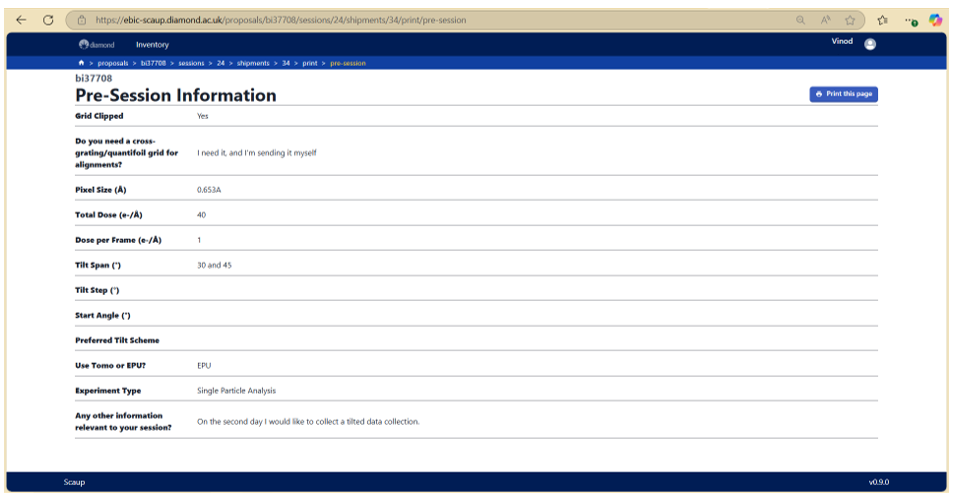Click the Use Tomo or EPU? label

110,365
